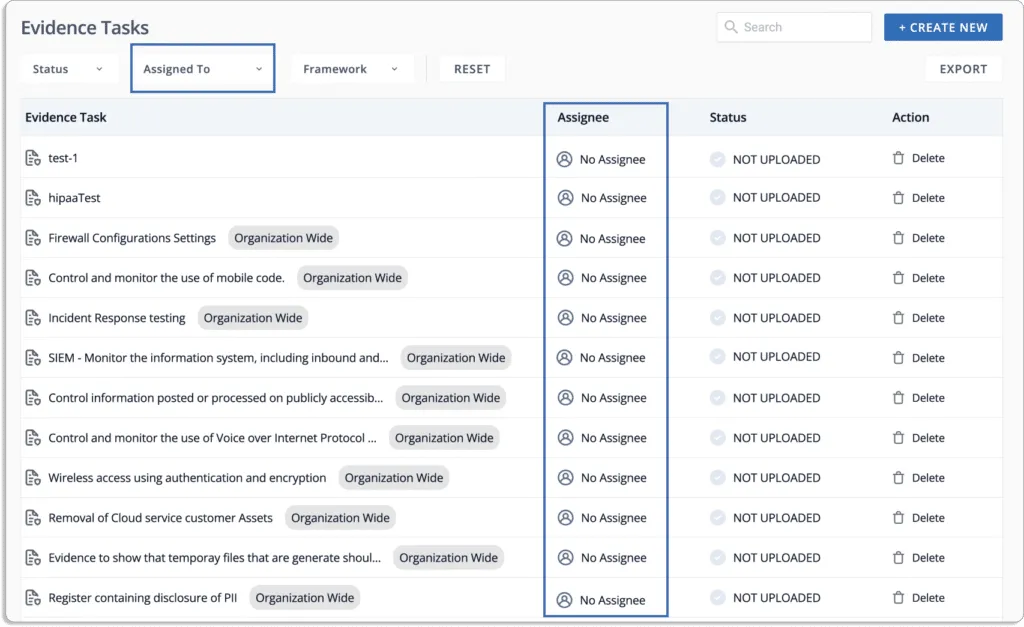Click No Assignee in publicly accessible information row
The height and width of the screenshot is (627, 1024).
pyautogui.click(x=614, y=398)
